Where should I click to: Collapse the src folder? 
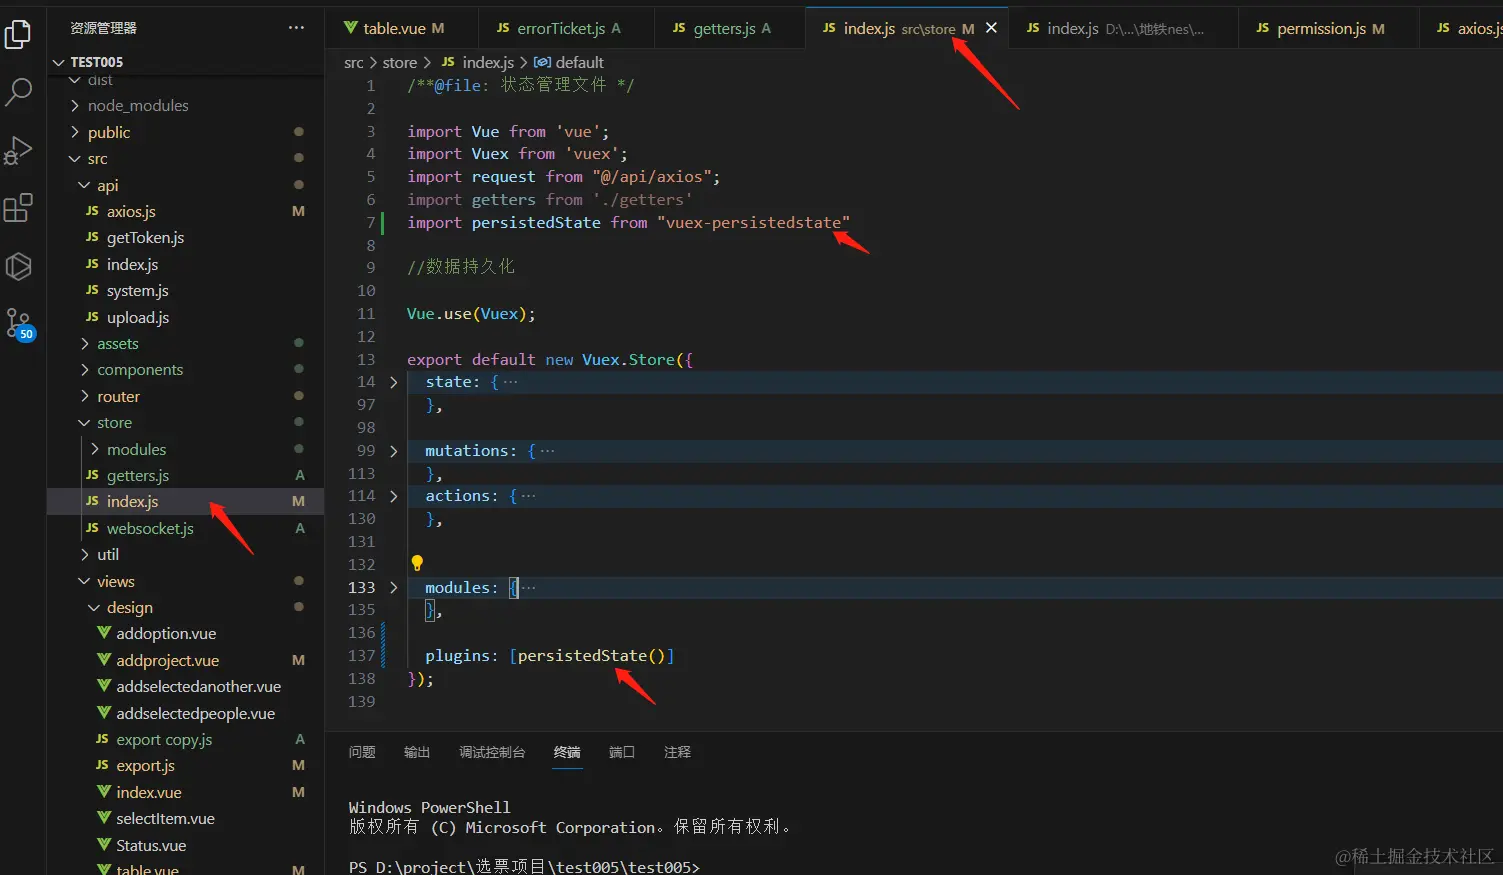click(x=75, y=158)
